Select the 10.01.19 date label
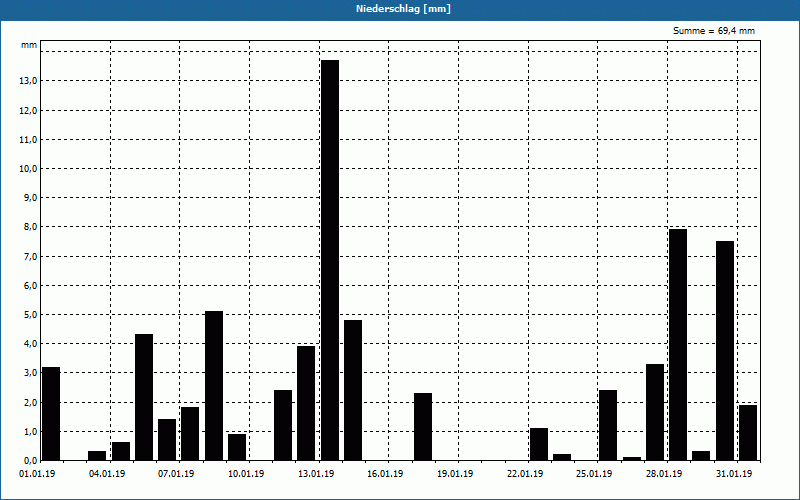Screen dimensions: 800x500 (246, 474)
